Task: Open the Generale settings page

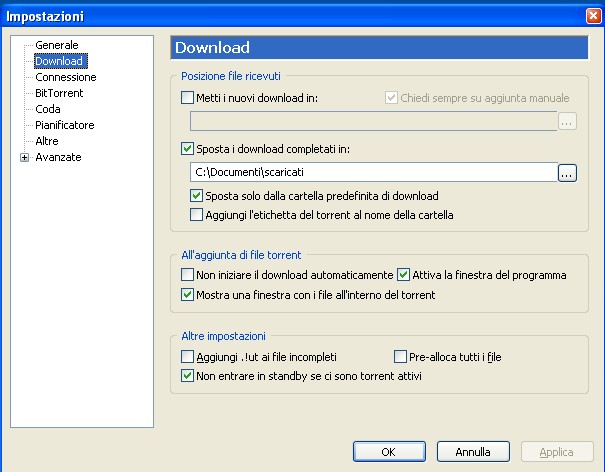Action: point(56,45)
